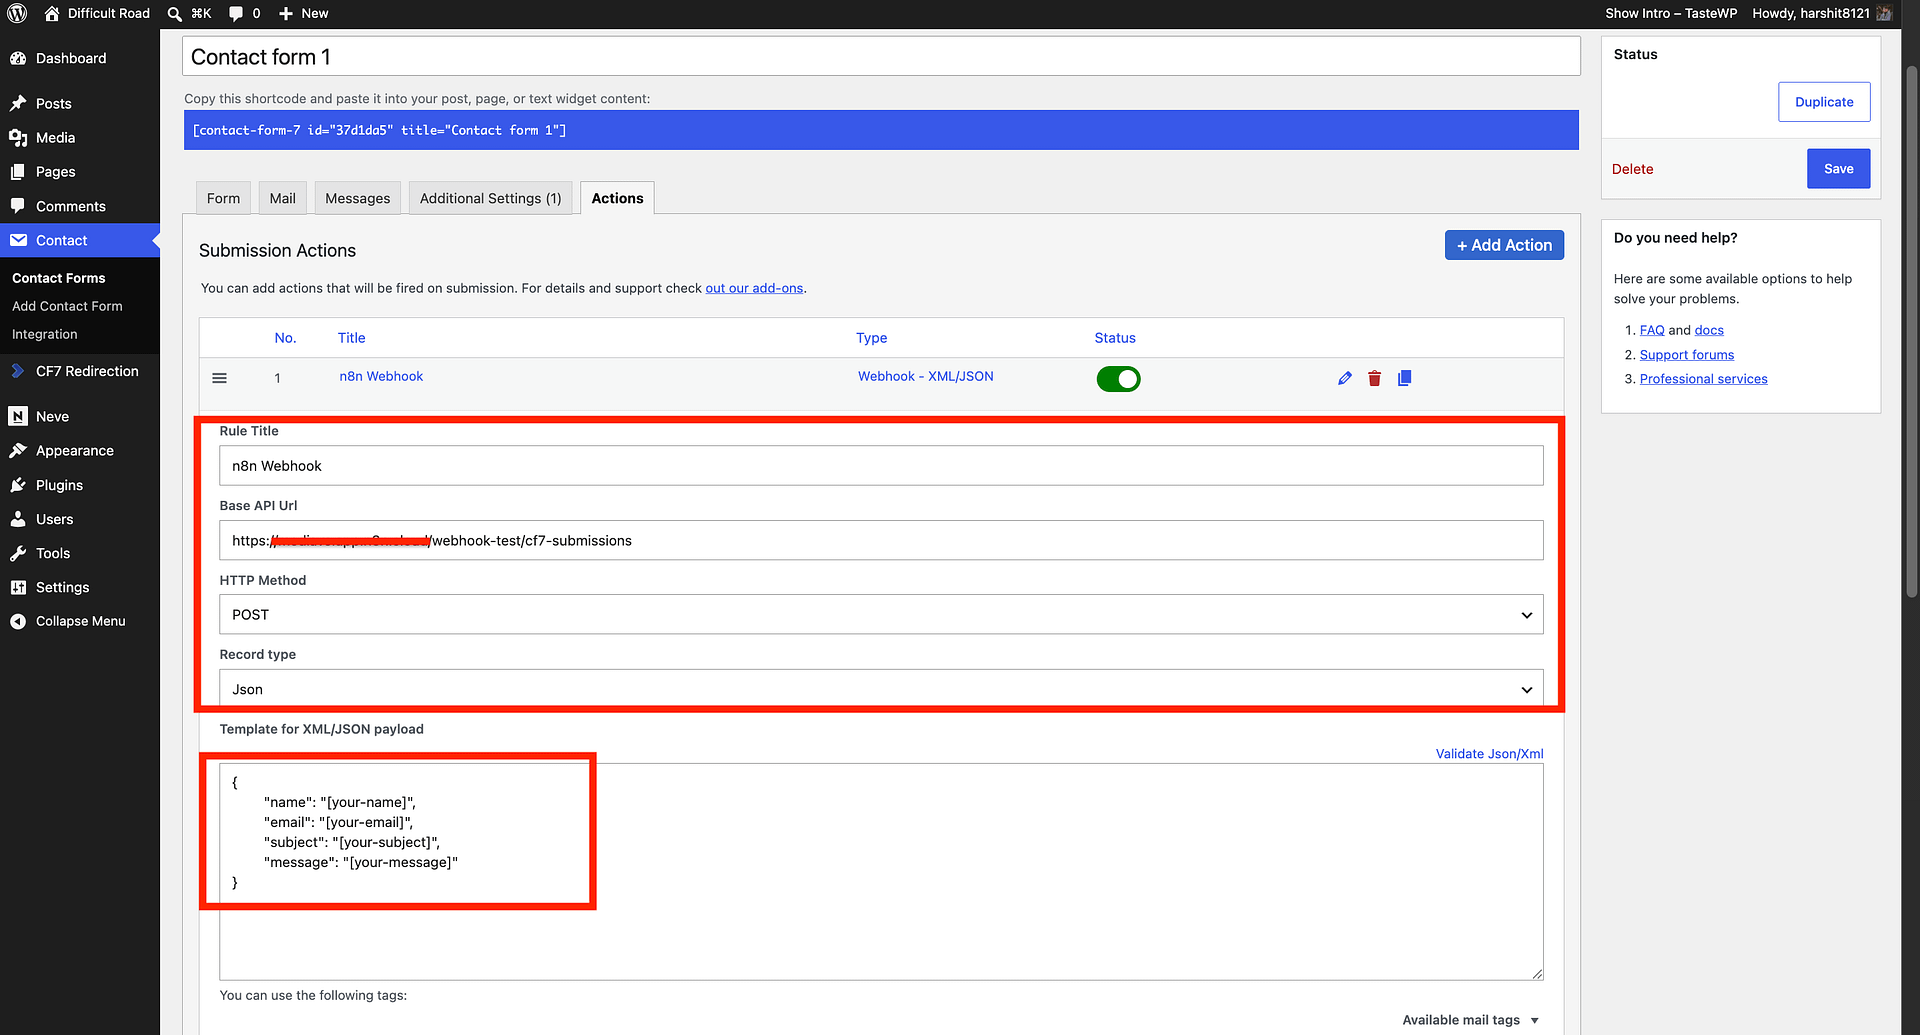The width and height of the screenshot is (1920, 1035).
Task: Switch to the Form tab
Action: tap(223, 198)
